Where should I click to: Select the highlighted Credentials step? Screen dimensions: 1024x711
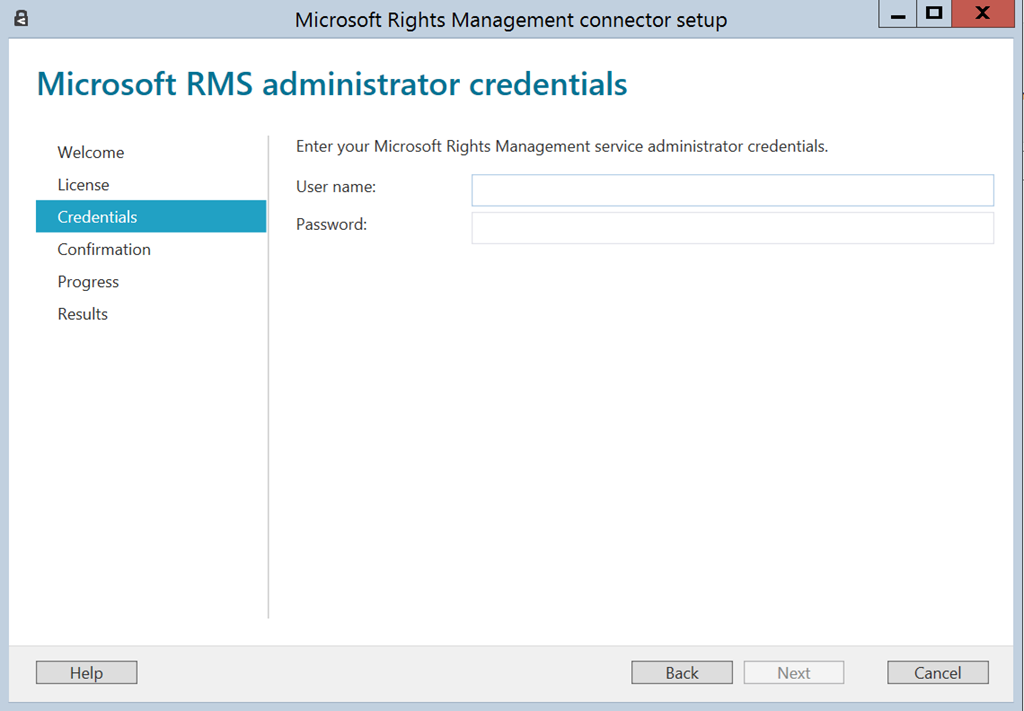(97, 217)
